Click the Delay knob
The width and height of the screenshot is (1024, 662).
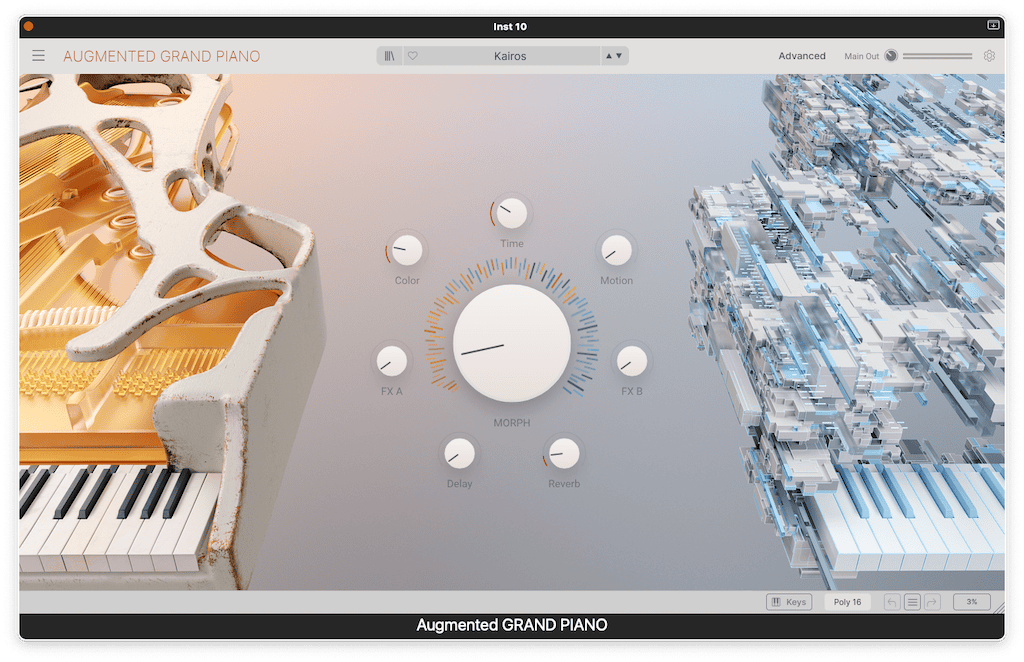click(x=459, y=454)
